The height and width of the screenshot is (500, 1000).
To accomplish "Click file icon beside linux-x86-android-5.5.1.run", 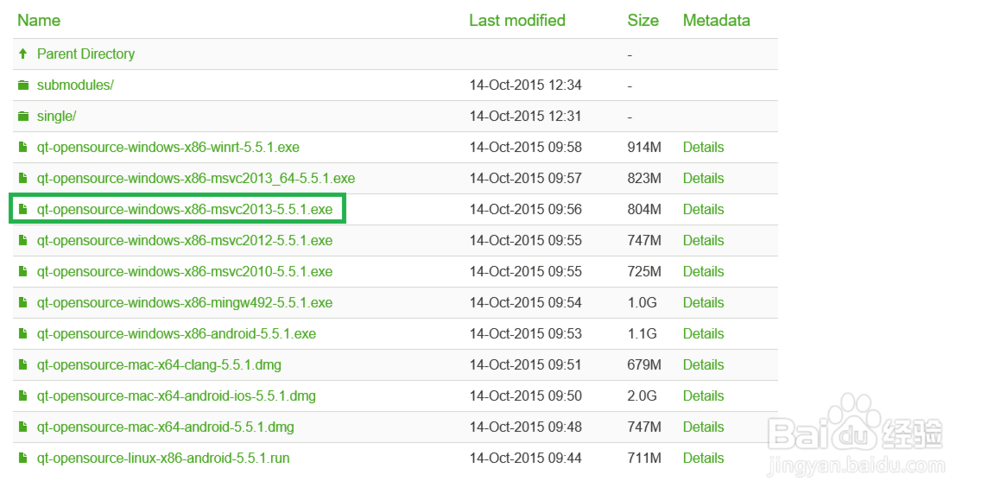I will tap(23, 459).
